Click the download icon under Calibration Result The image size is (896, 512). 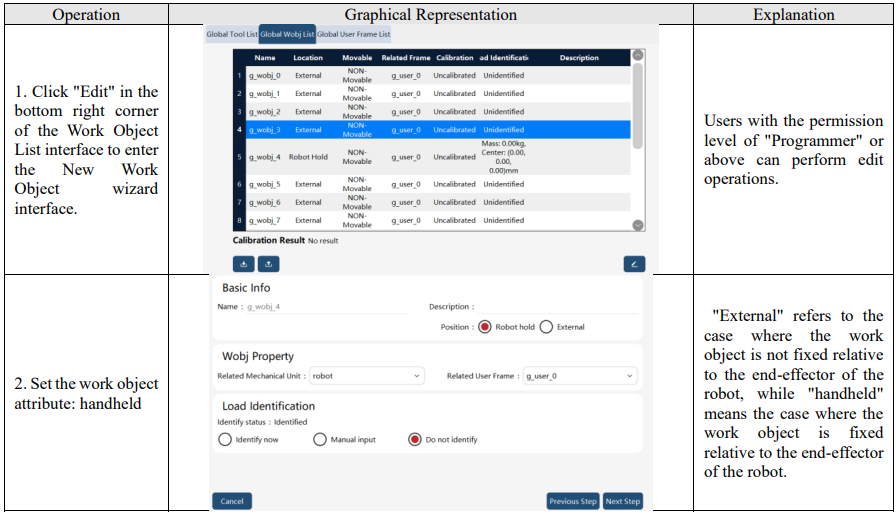243,264
